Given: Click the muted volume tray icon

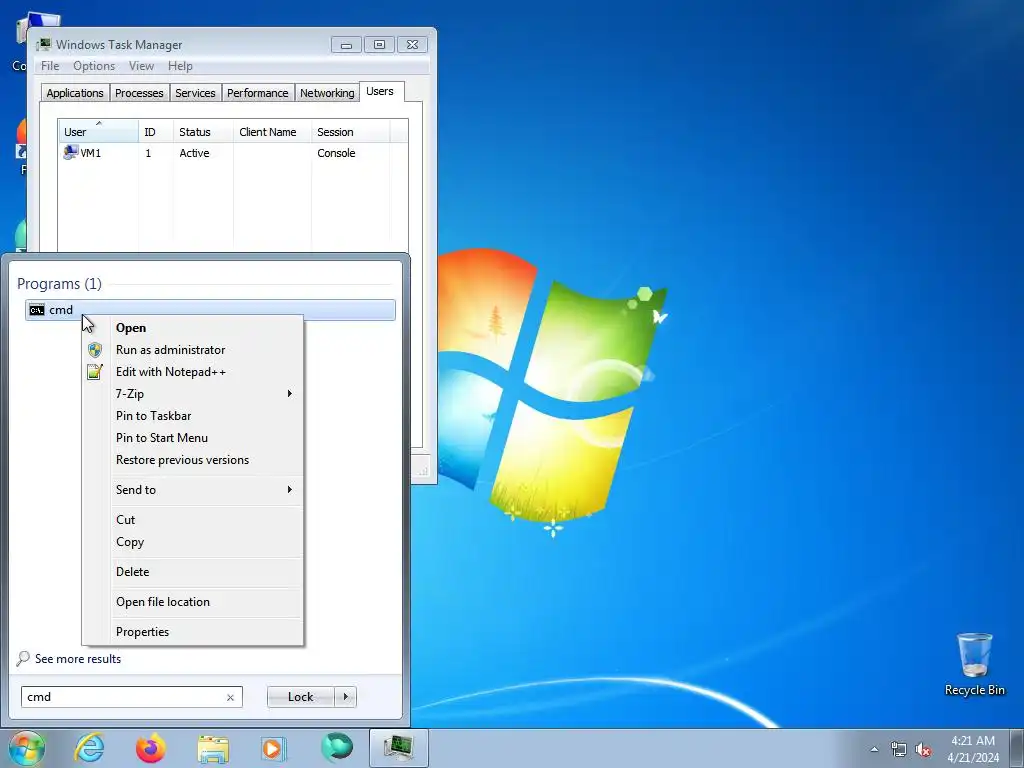Looking at the screenshot, I should pos(923,749).
